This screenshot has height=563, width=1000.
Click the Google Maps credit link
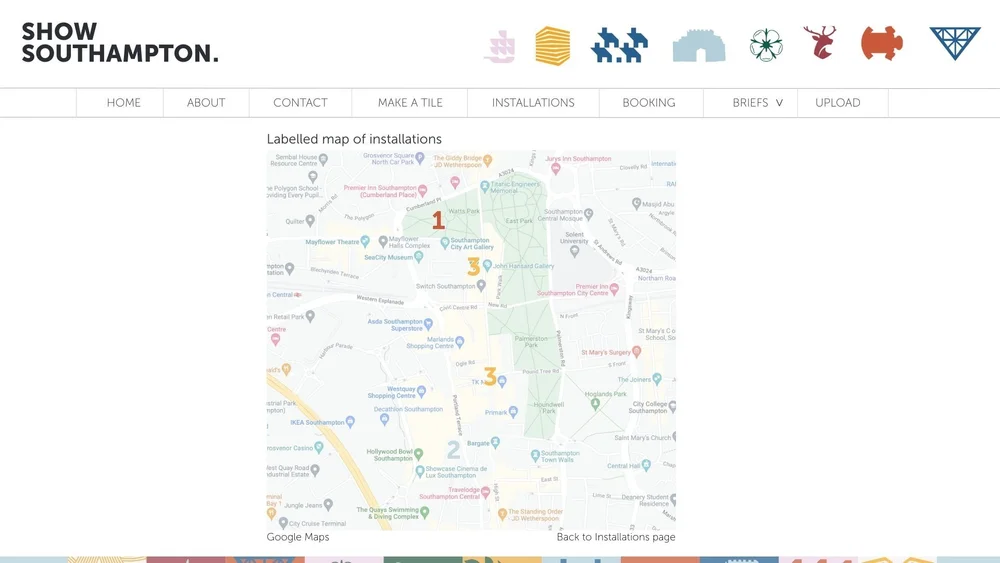(298, 537)
